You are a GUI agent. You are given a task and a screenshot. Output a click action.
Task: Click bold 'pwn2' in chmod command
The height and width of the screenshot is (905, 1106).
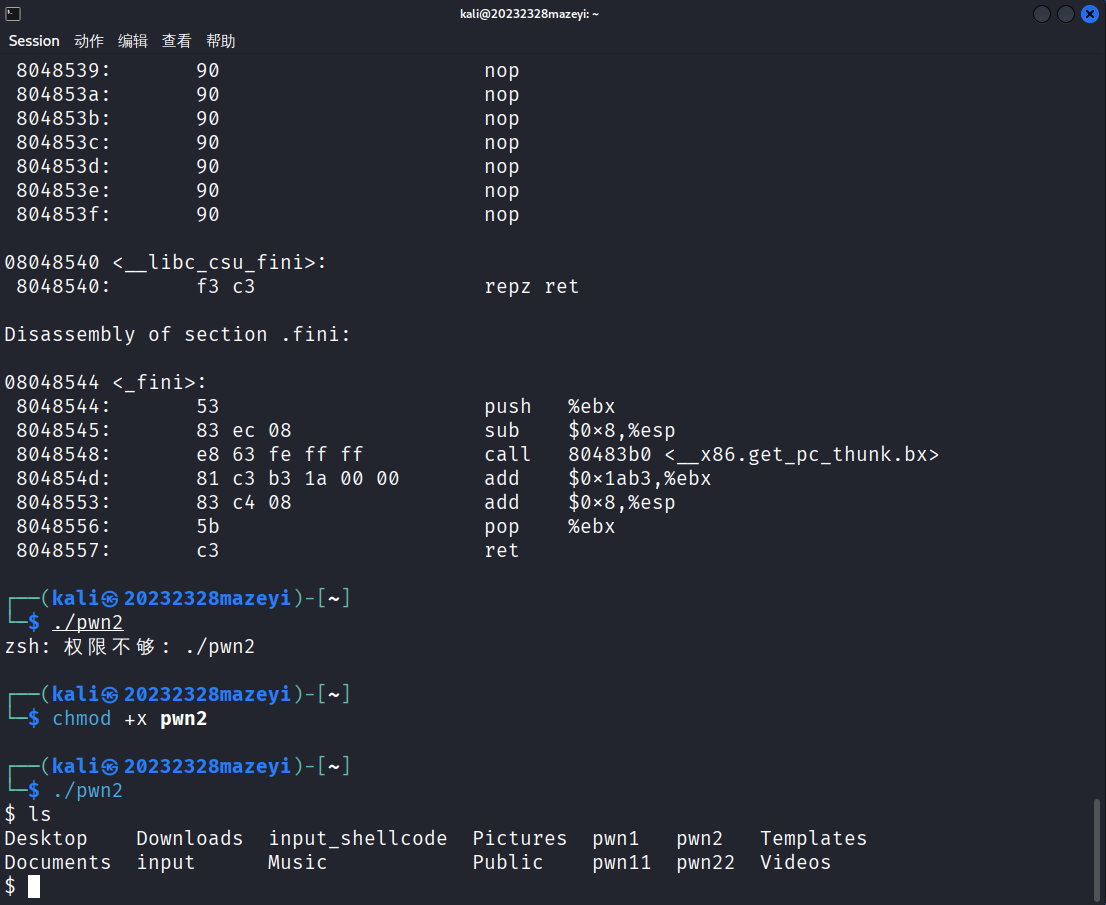[183, 718]
